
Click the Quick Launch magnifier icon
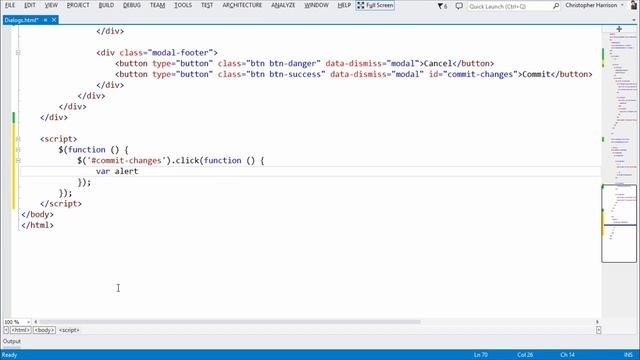[x=556, y=6]
